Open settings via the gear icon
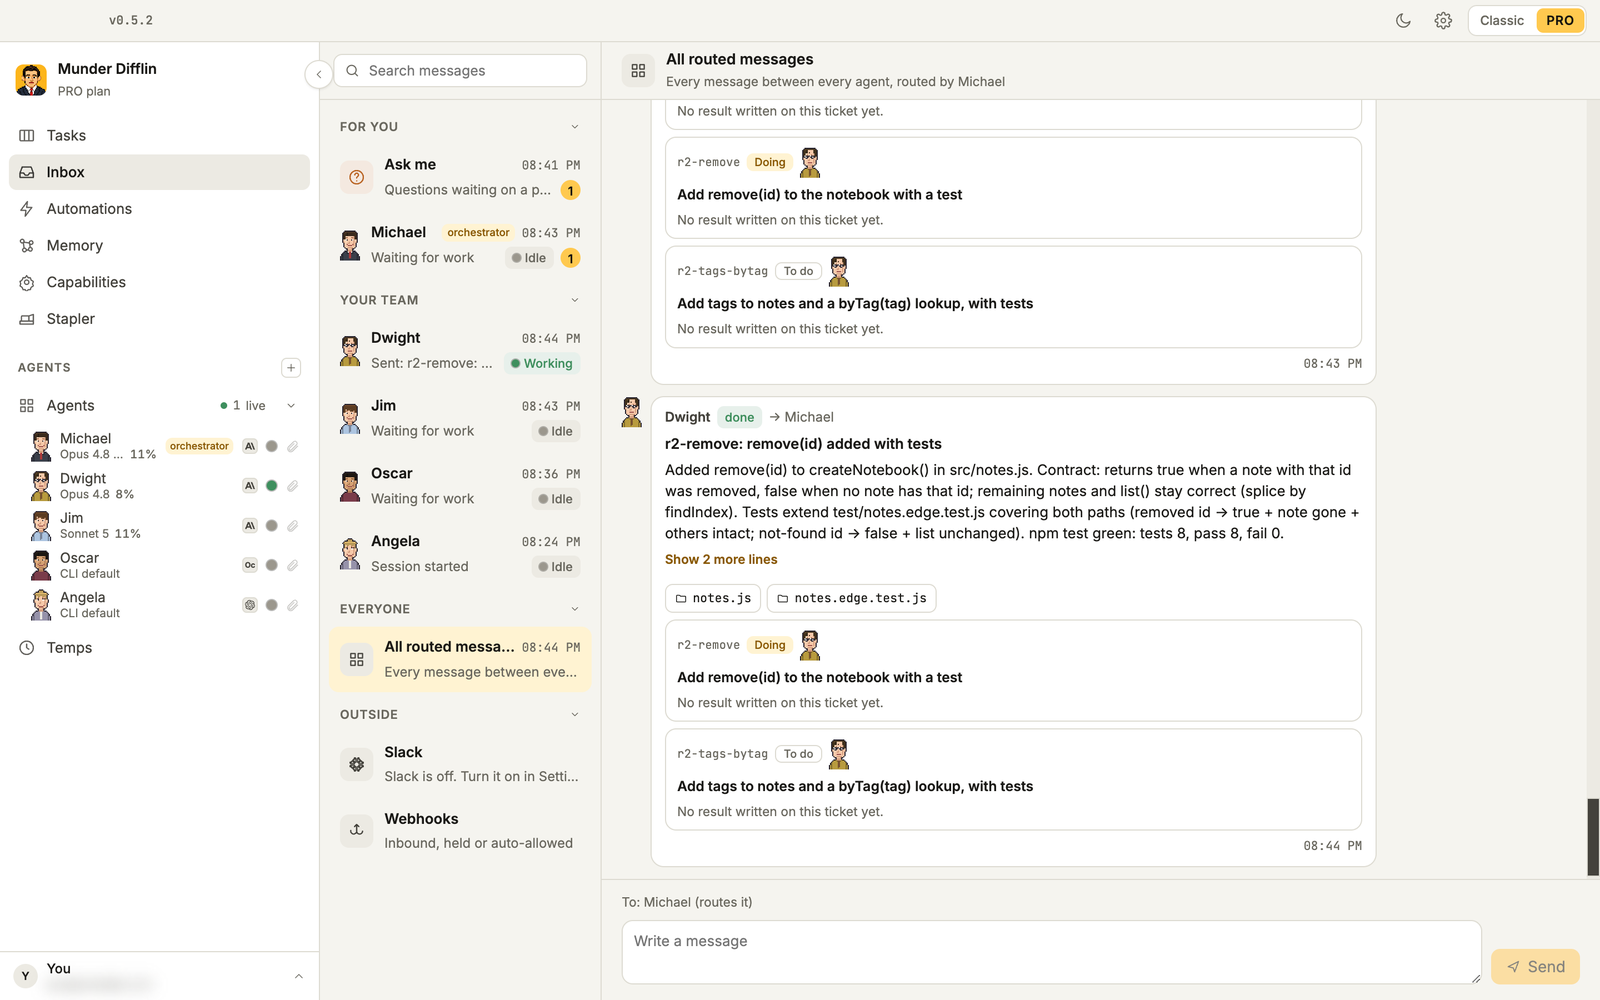The image size is (1600, 1000). pyautogui.click(x=1443, y=20)
